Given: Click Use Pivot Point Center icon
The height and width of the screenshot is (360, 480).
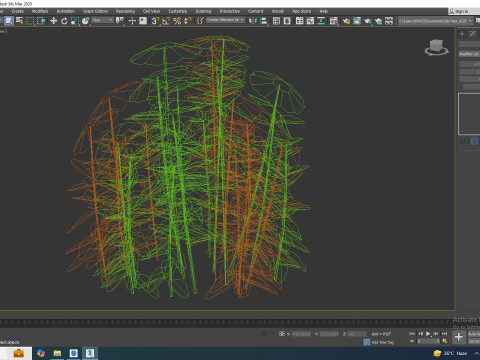Looking at the screenshot, I should click(x=119, y=21).
